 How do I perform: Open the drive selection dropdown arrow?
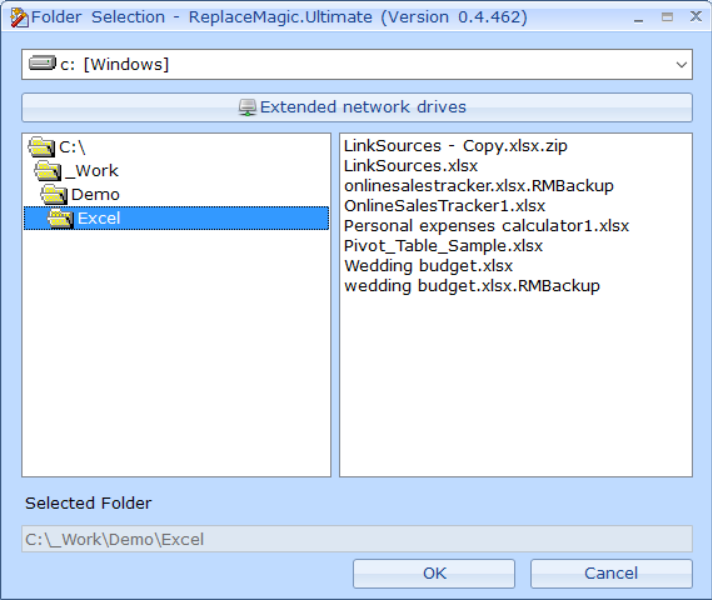click(x=681, y=64)
